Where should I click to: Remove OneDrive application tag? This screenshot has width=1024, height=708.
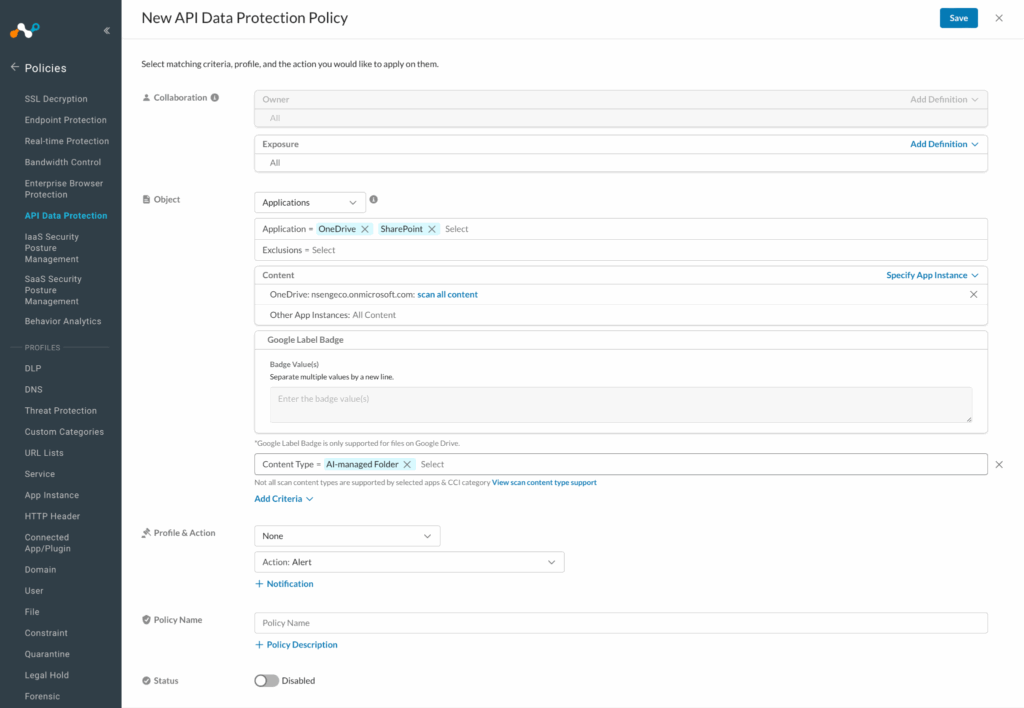[x=365, y=229]
